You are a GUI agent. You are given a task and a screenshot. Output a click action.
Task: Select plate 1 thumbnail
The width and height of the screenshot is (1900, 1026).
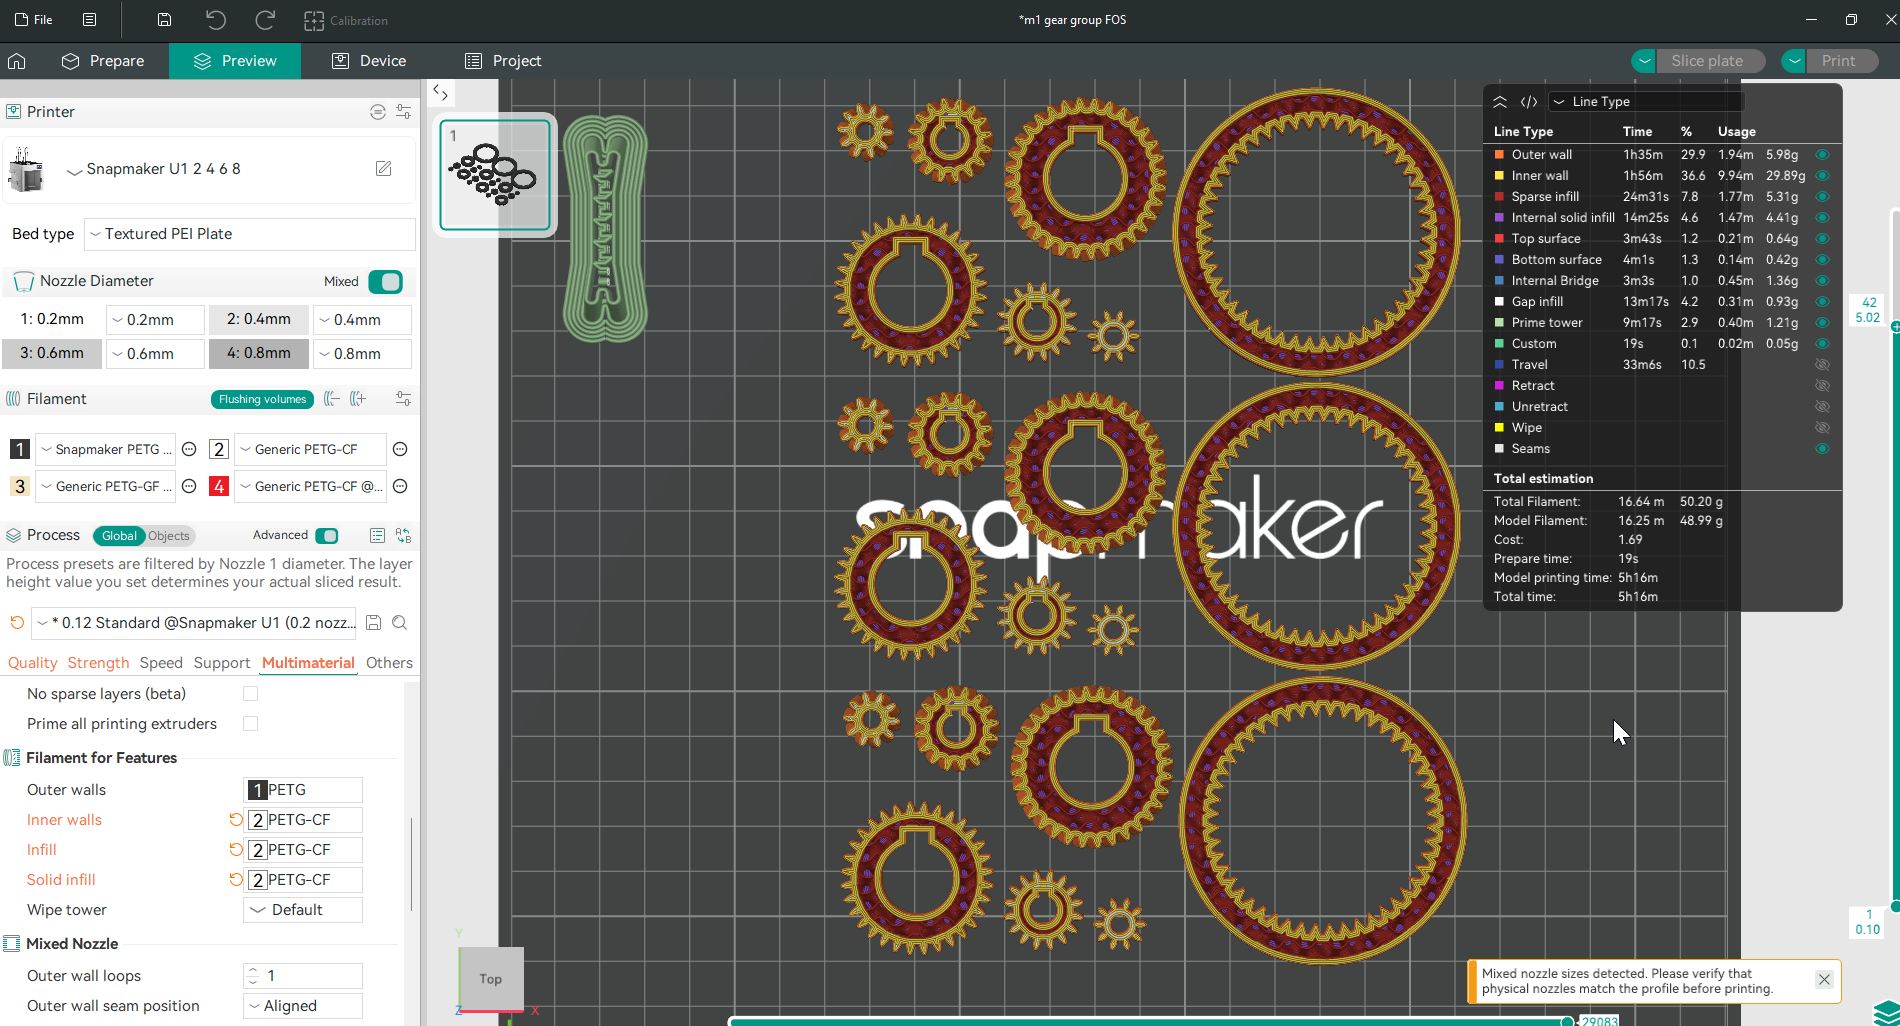495,174
